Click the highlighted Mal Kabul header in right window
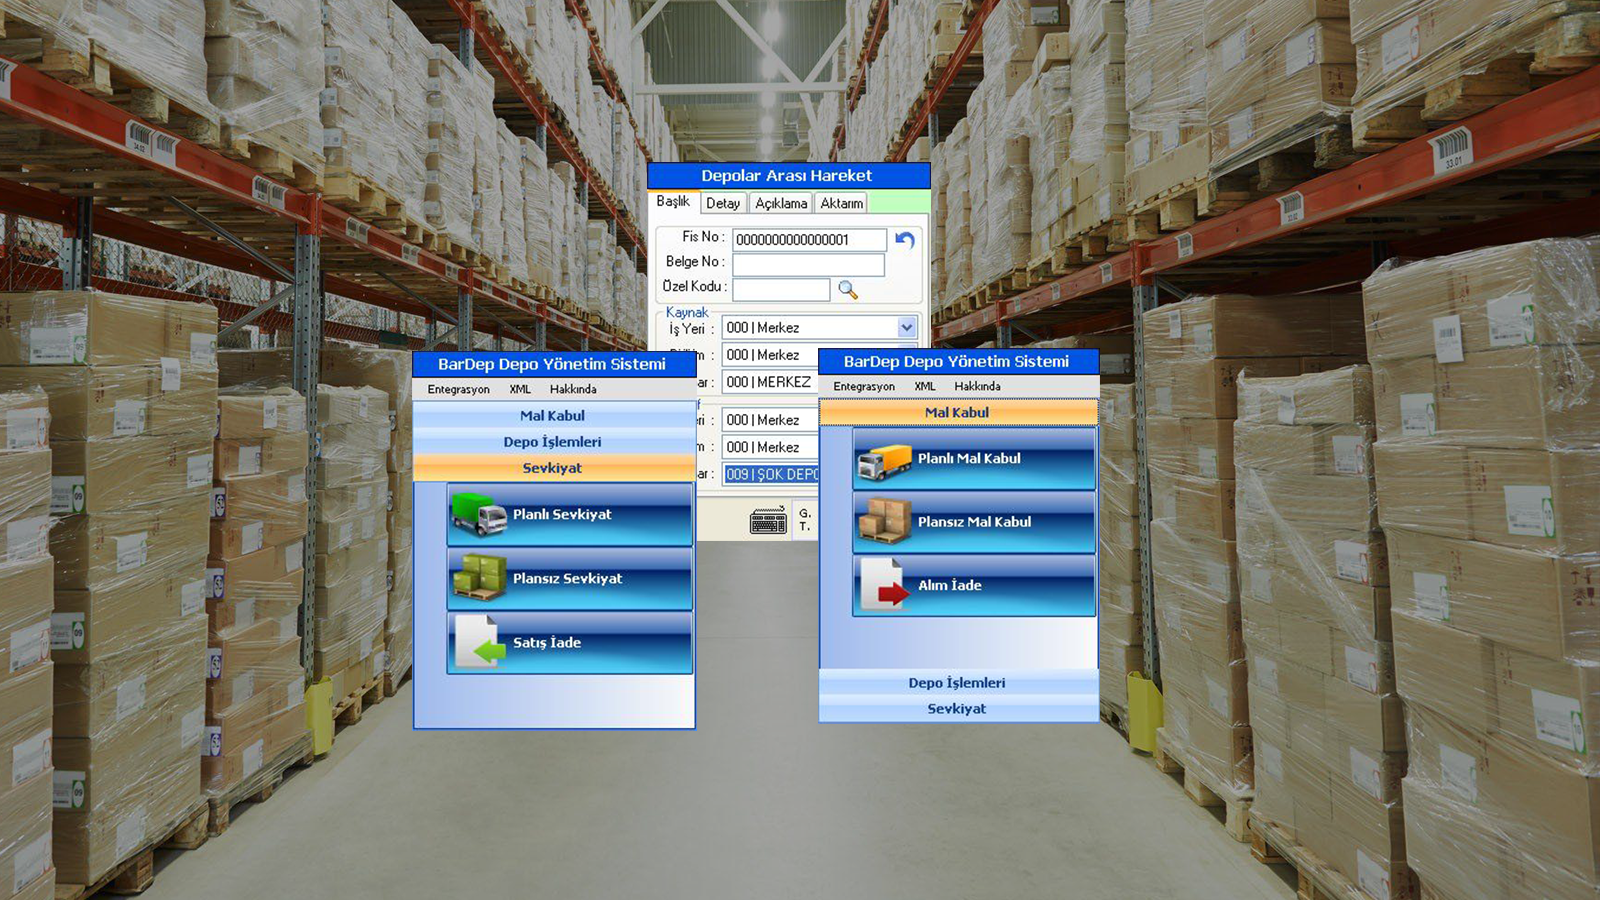 pyautogui.click(x=958, y=412)
